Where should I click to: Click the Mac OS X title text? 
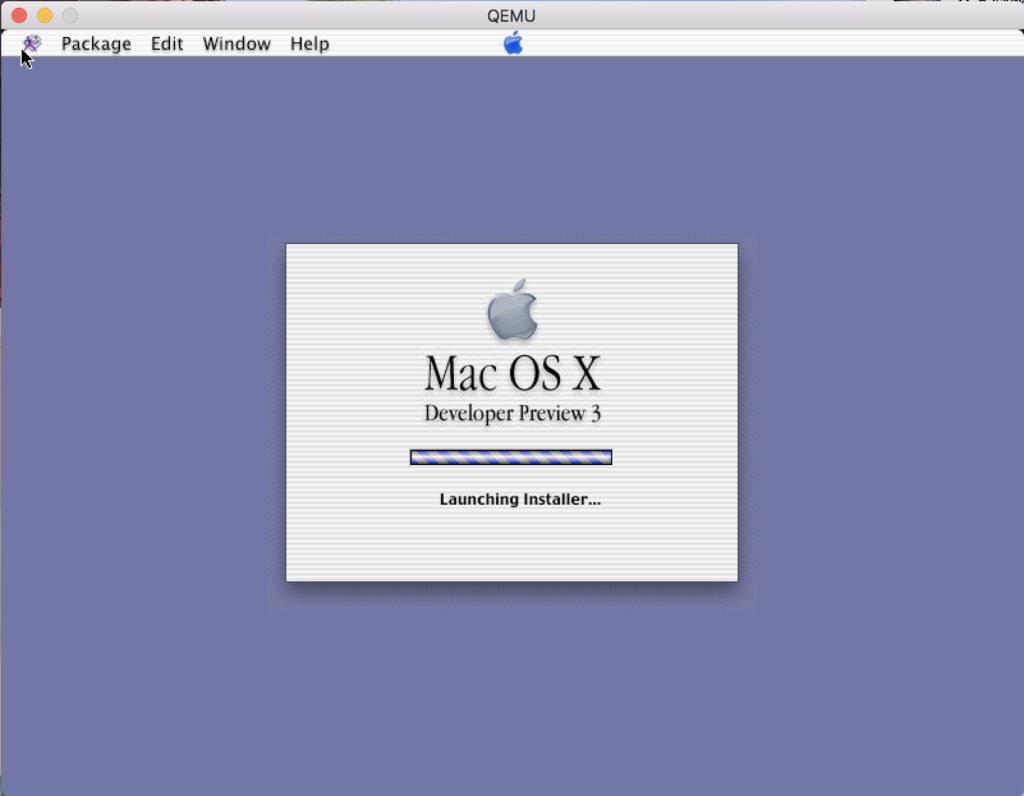(x=512, y=372)
